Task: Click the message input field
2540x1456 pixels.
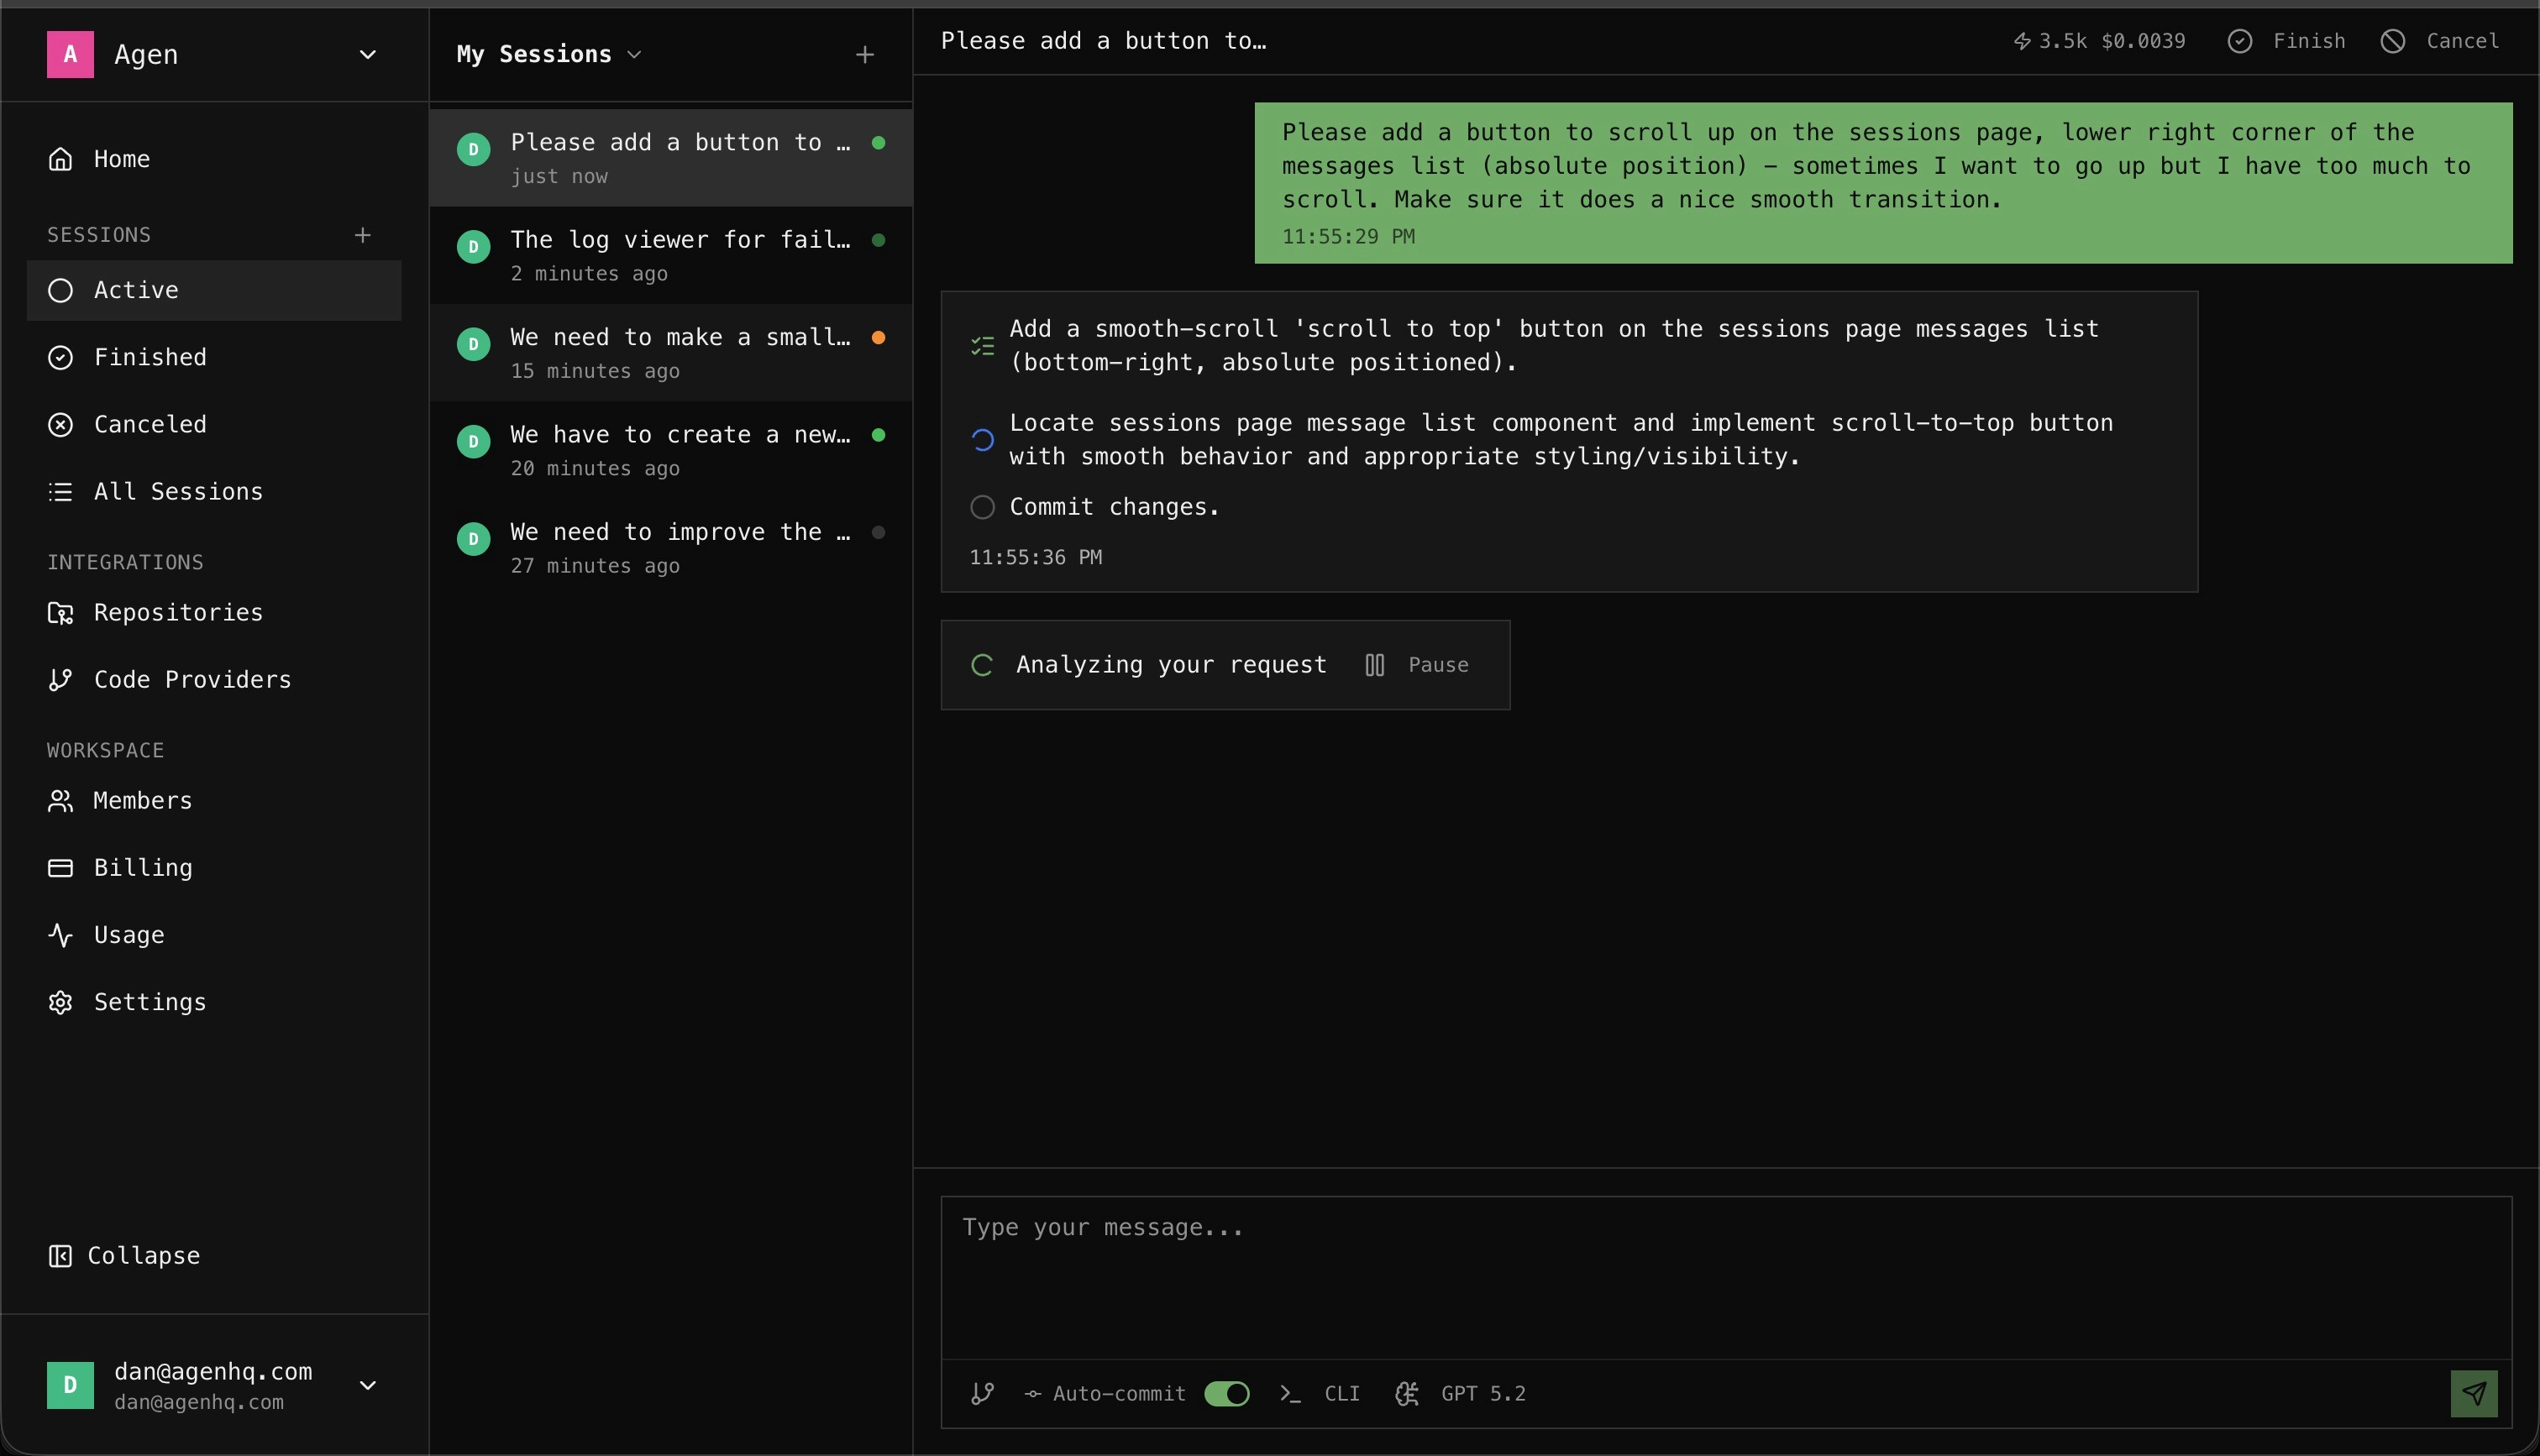Action: tap(1725, 1275)
